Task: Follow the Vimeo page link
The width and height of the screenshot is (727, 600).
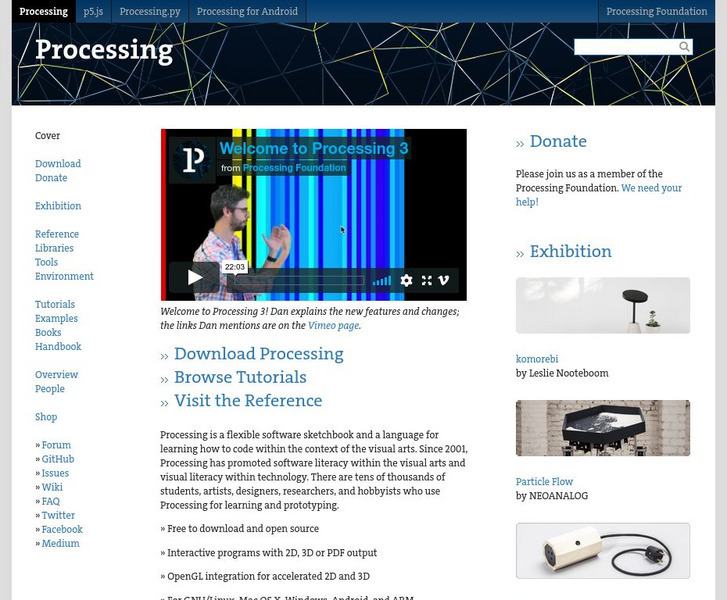Action: click(333, 326)
